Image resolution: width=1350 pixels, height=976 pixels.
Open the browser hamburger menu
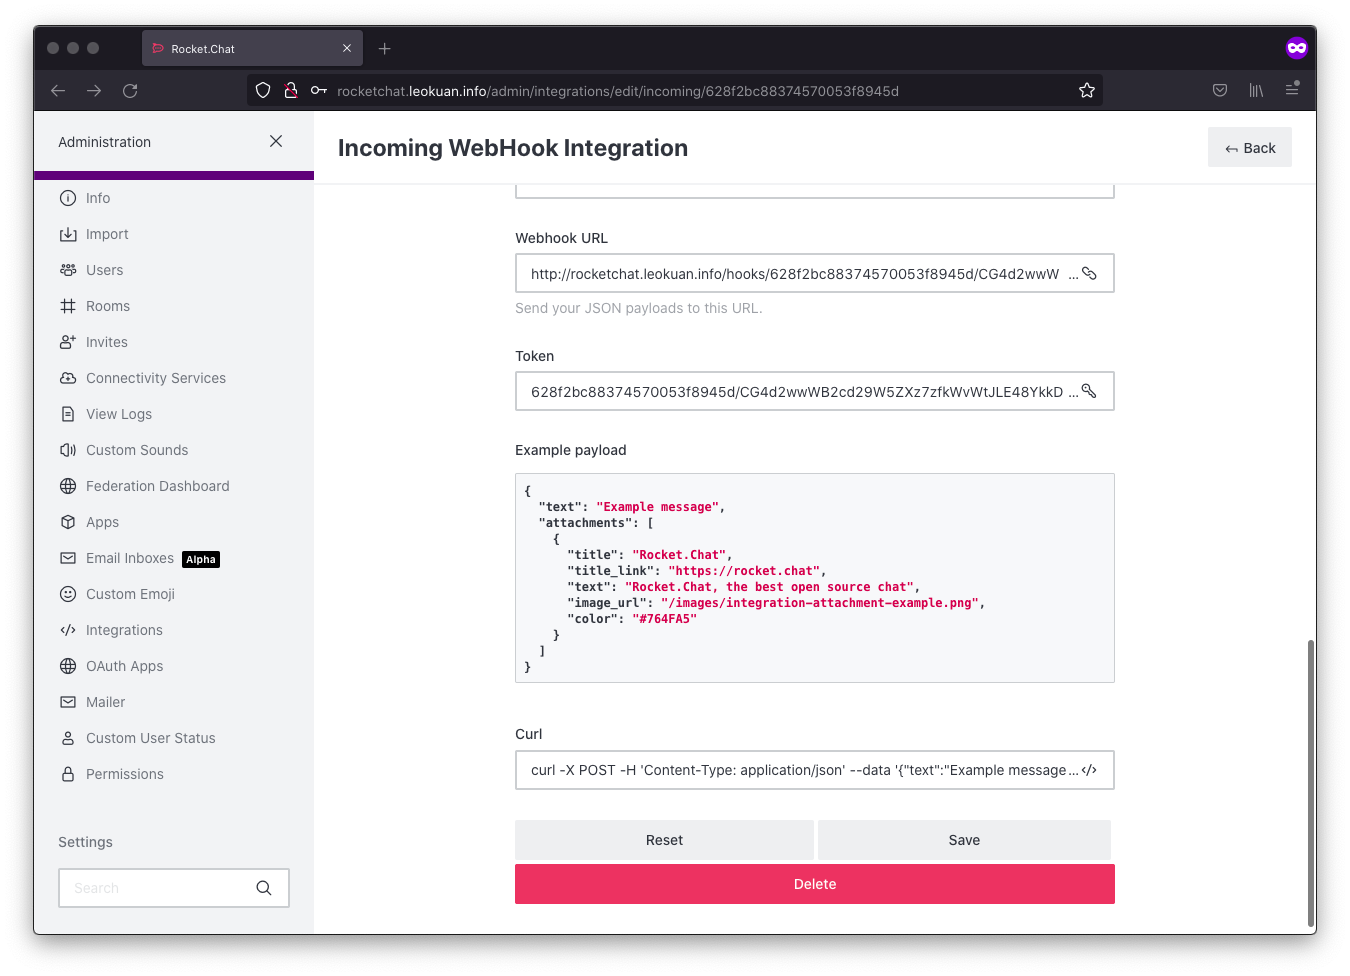[x=1292, y=90]
